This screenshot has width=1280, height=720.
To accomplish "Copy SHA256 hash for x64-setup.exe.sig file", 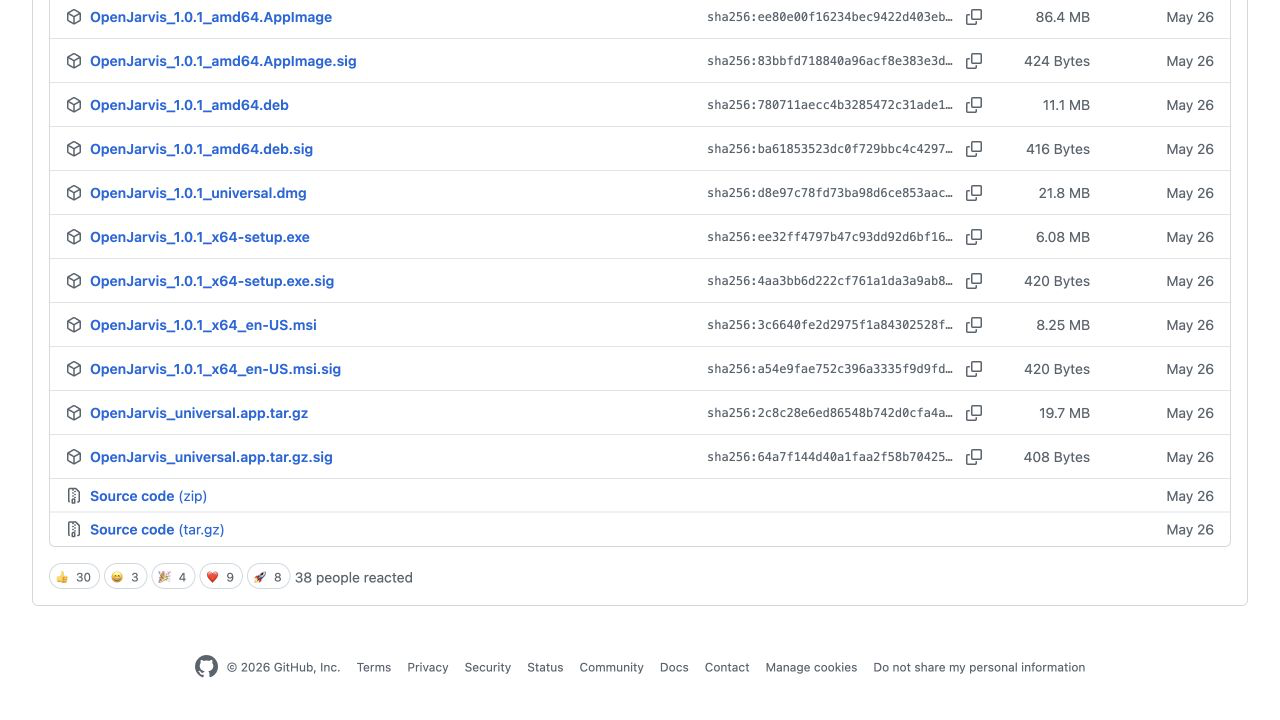I will pyautogui.click(x=974, y=281).
